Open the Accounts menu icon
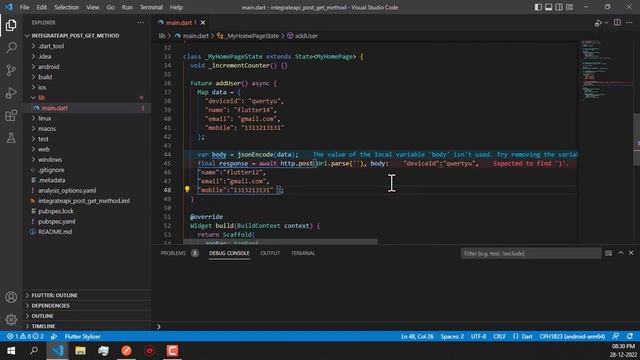 11,297
